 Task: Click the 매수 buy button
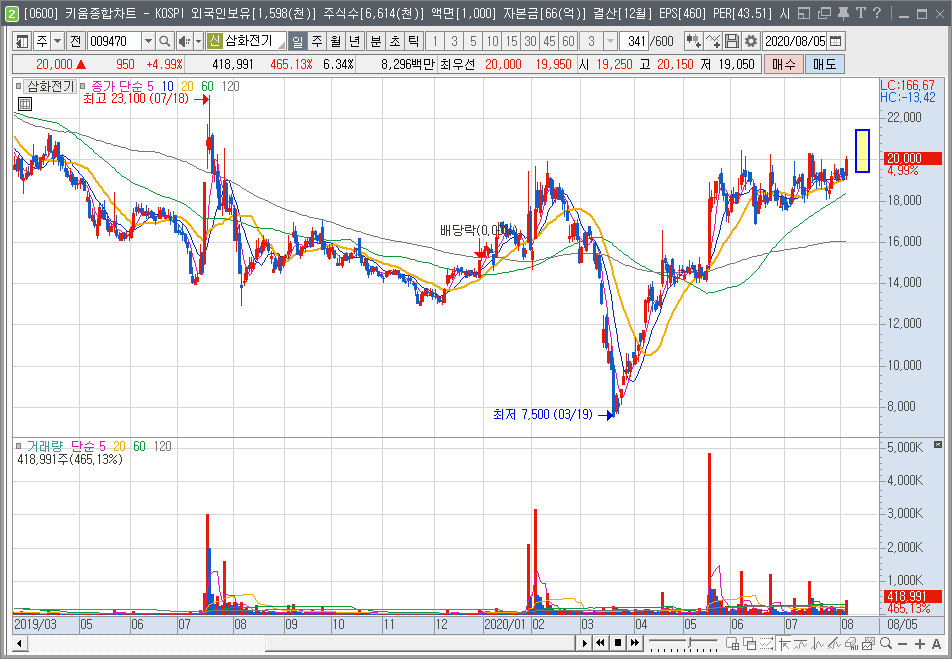(x=784, y=64)
